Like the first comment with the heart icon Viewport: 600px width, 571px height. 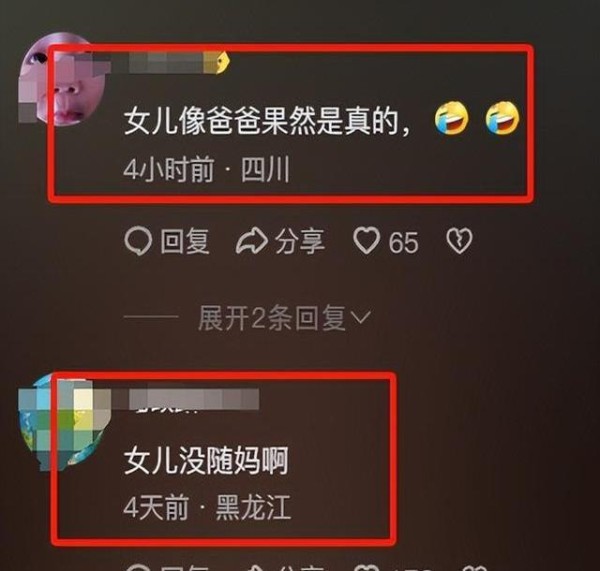(x=366, y=241)
